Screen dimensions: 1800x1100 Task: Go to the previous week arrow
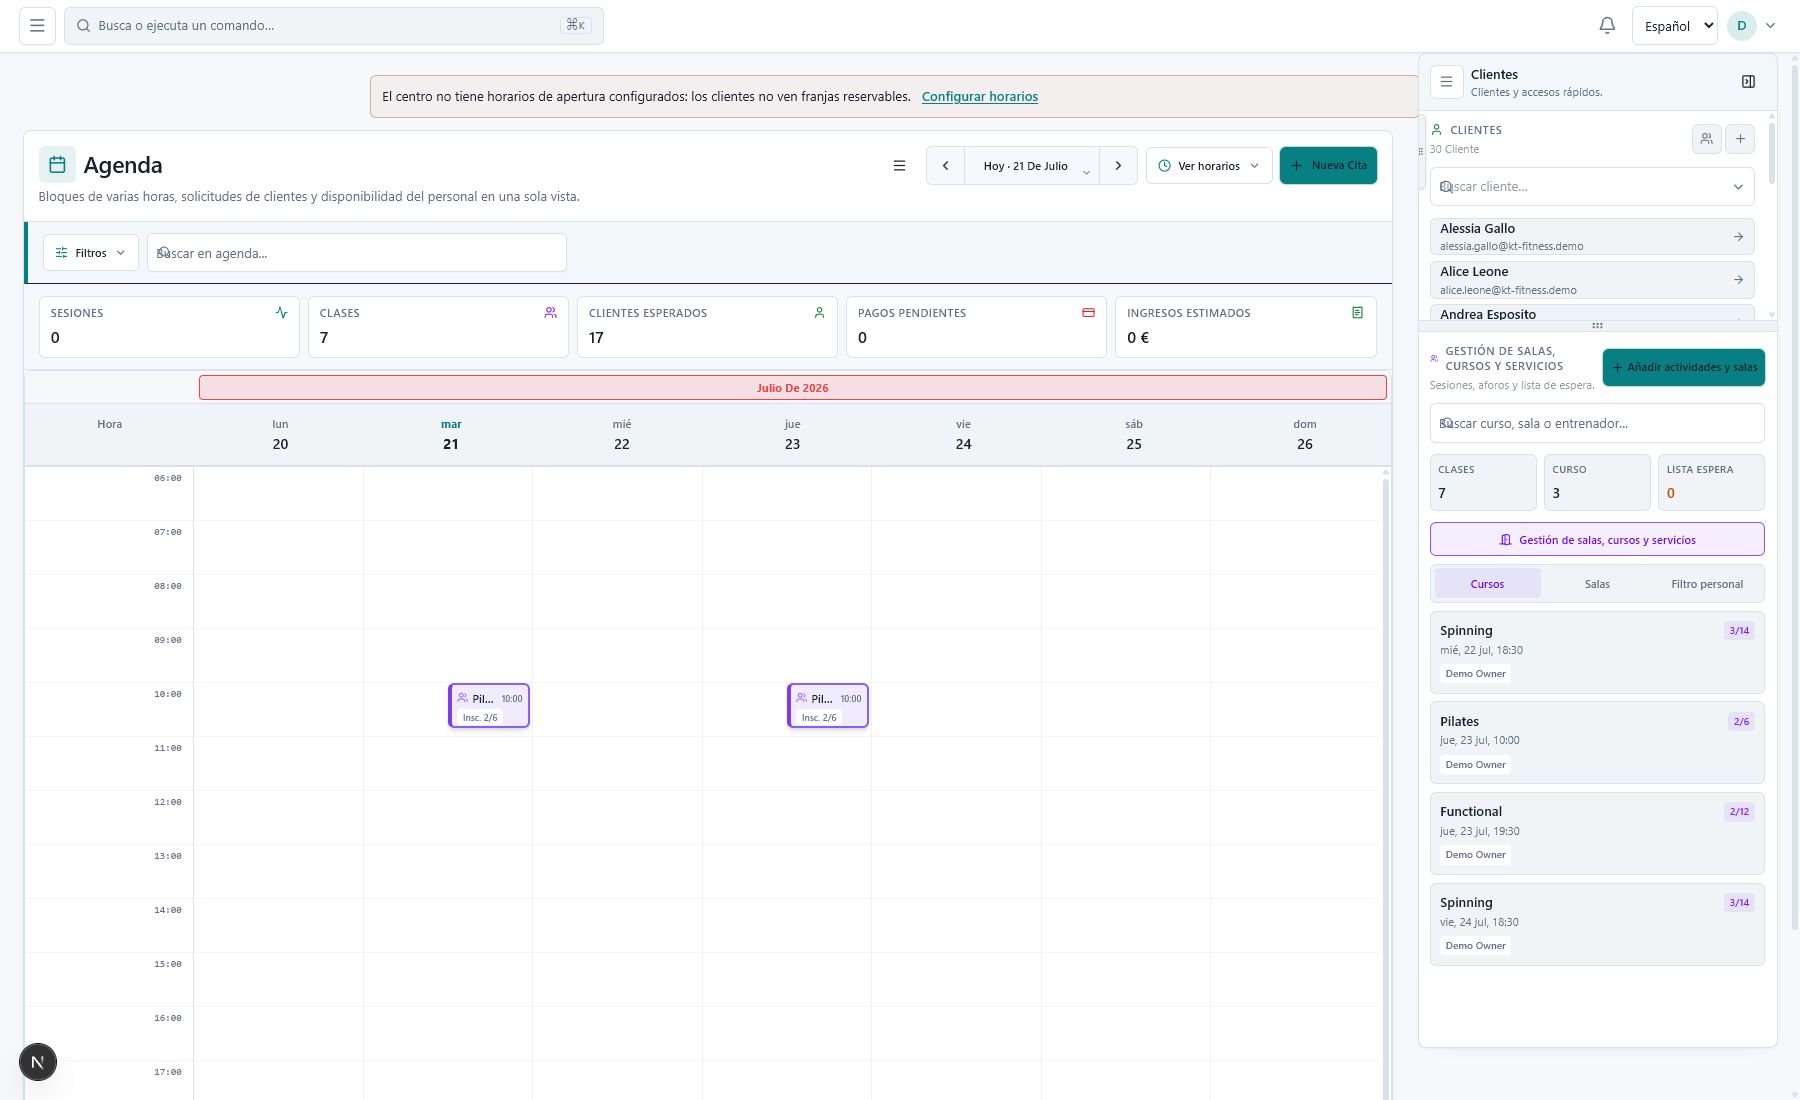point(945,166)
